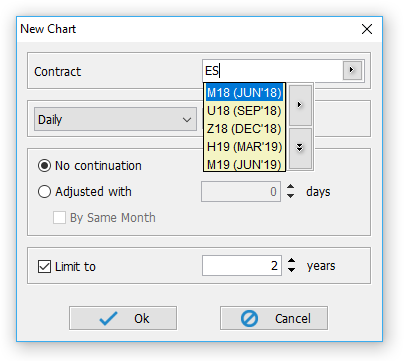407x361 pixels.
Task: Decrease the Limit to years value
Action: point(291,270)
